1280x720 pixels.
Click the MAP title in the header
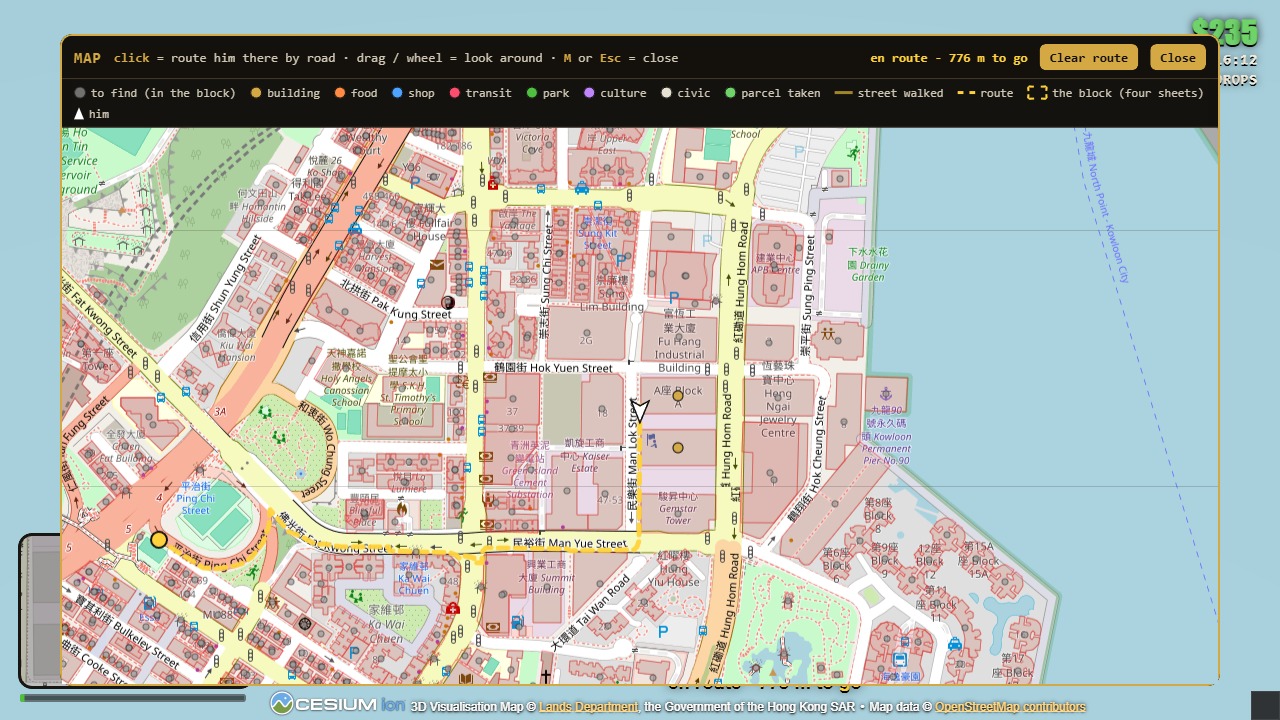[x=87, y=58]
